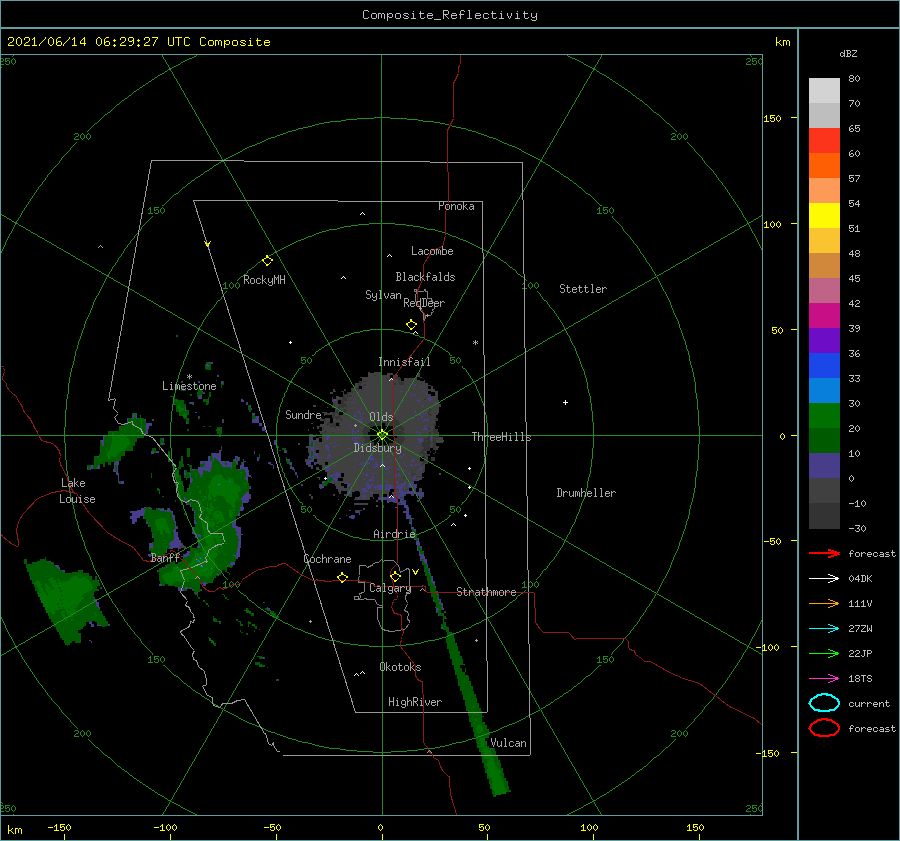Click the large green echo southwest of Banff

[66, 599]
